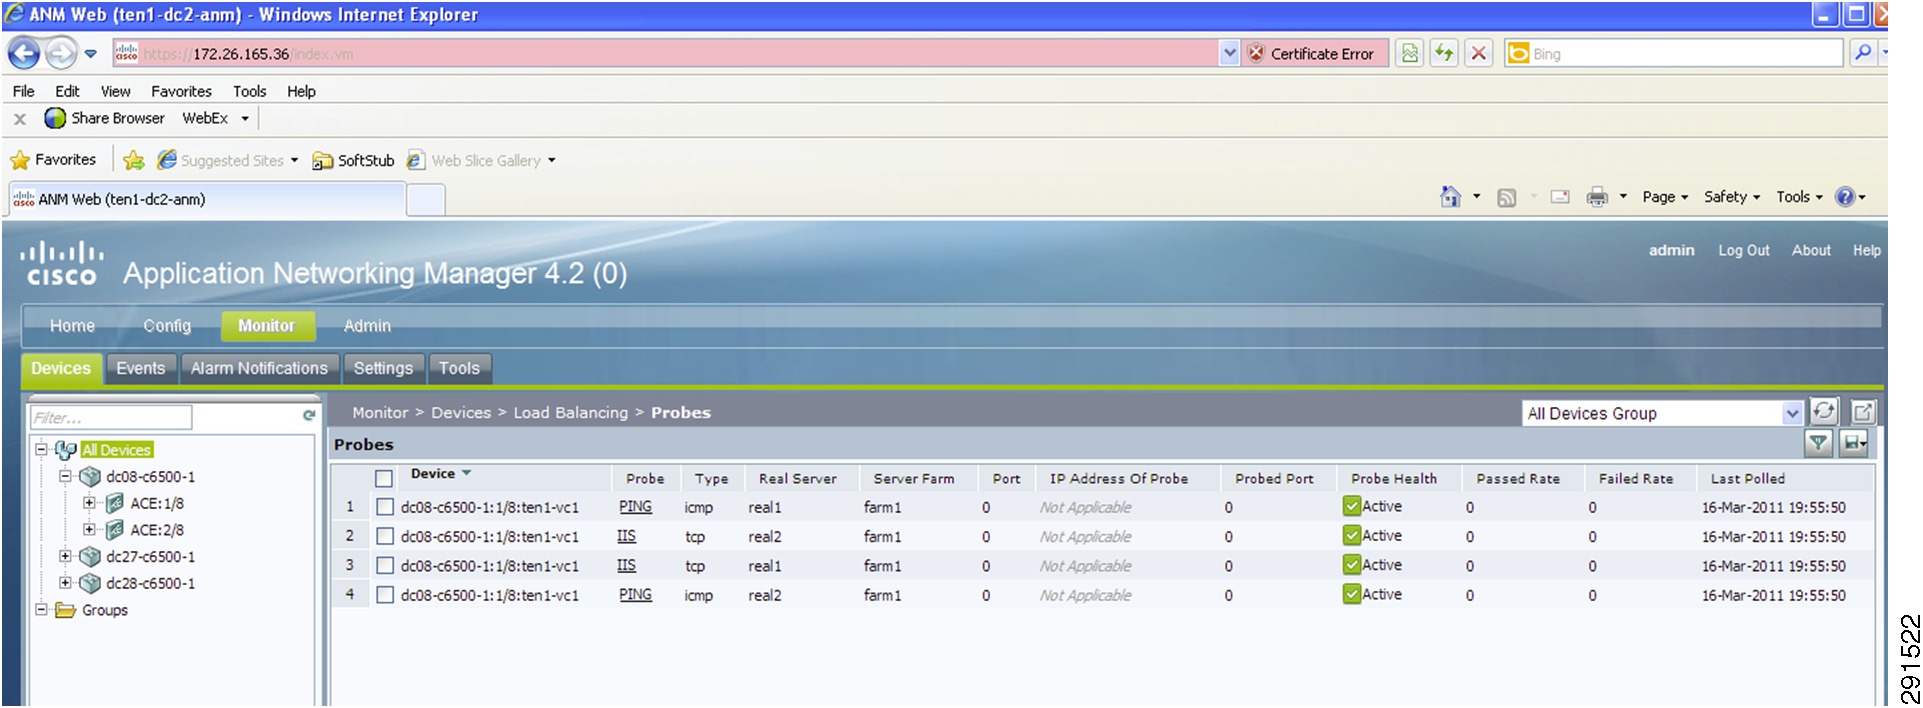The height and width of the screenshot is (708, 1923).
Task: Collapse the Groups tree node
Action: tap(41, 609)
